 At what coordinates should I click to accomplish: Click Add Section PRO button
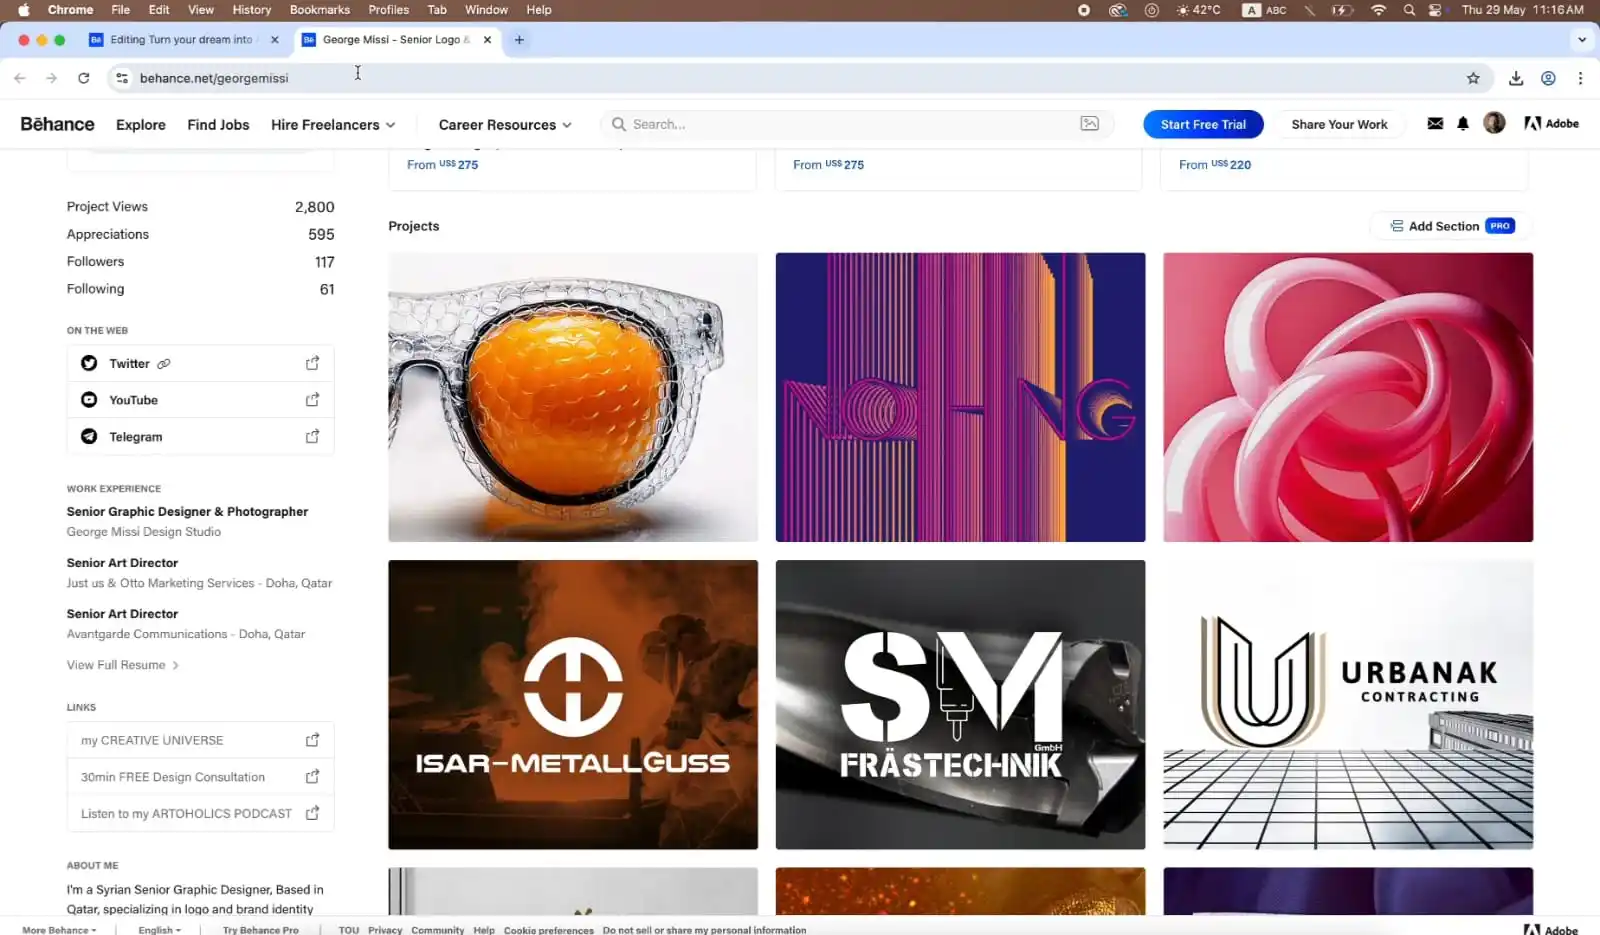point(1452,226)
